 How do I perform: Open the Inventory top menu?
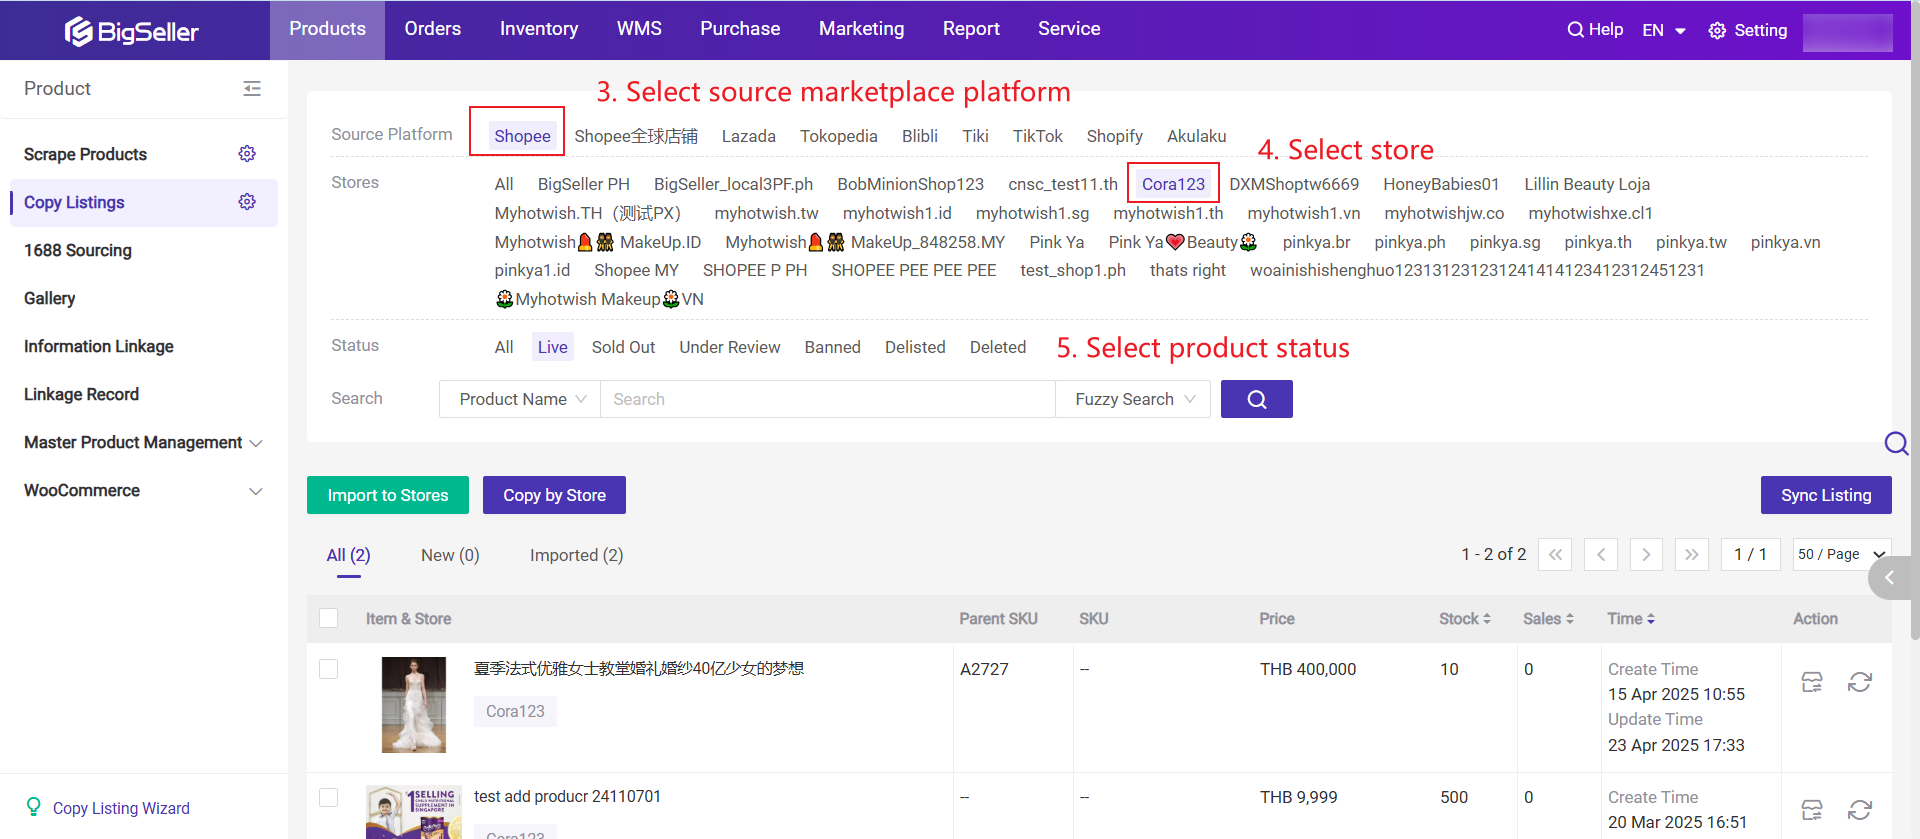[539, 29]
